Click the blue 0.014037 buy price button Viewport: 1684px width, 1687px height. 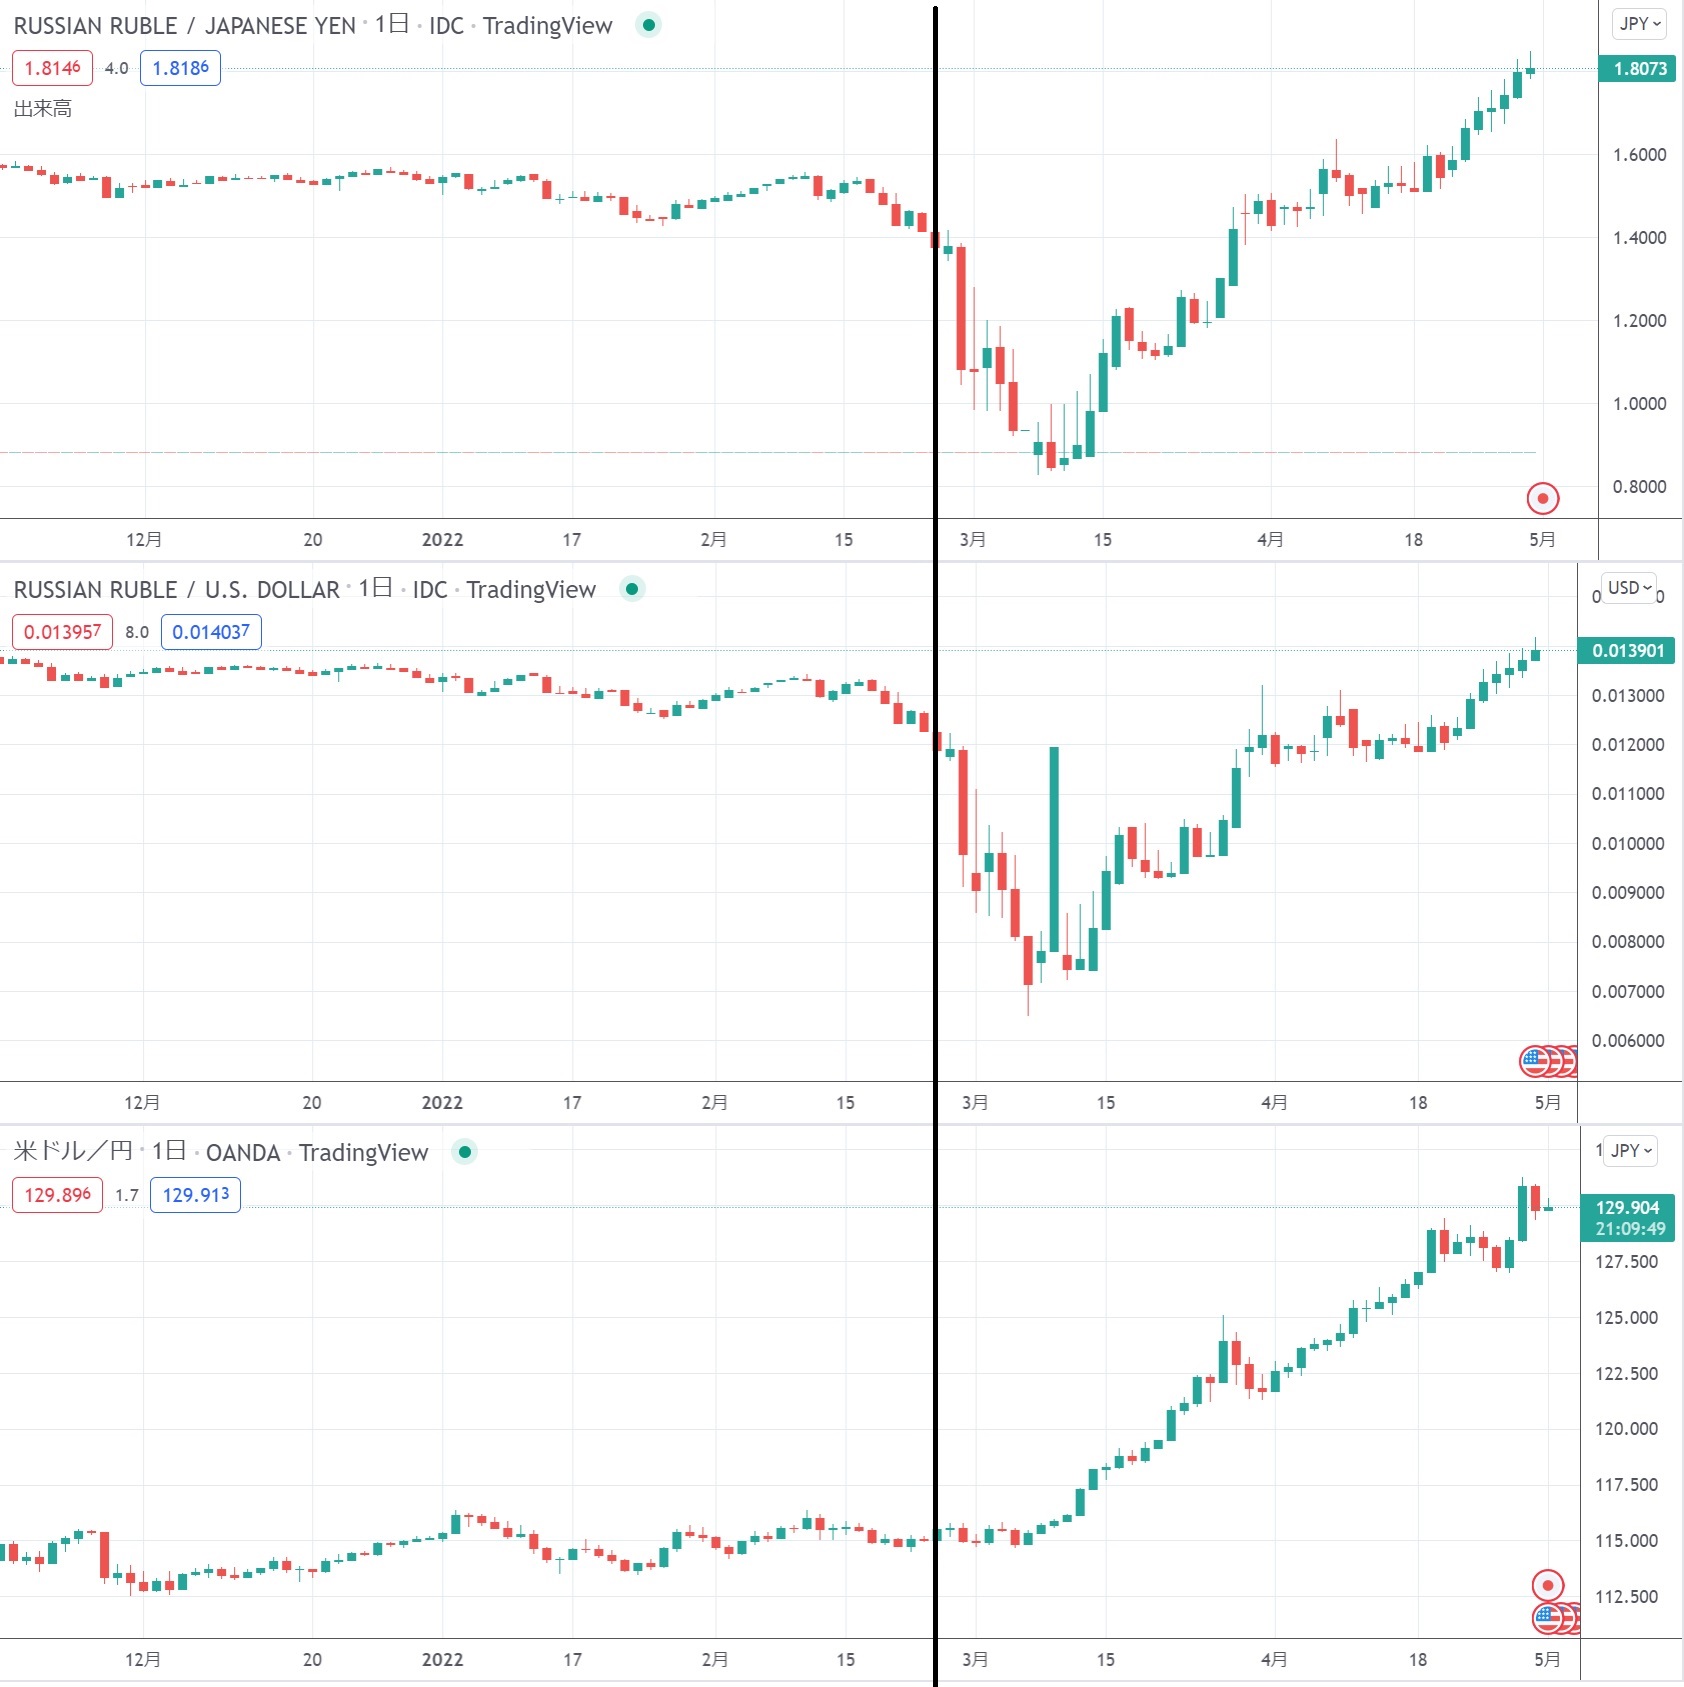click(211, 632)
